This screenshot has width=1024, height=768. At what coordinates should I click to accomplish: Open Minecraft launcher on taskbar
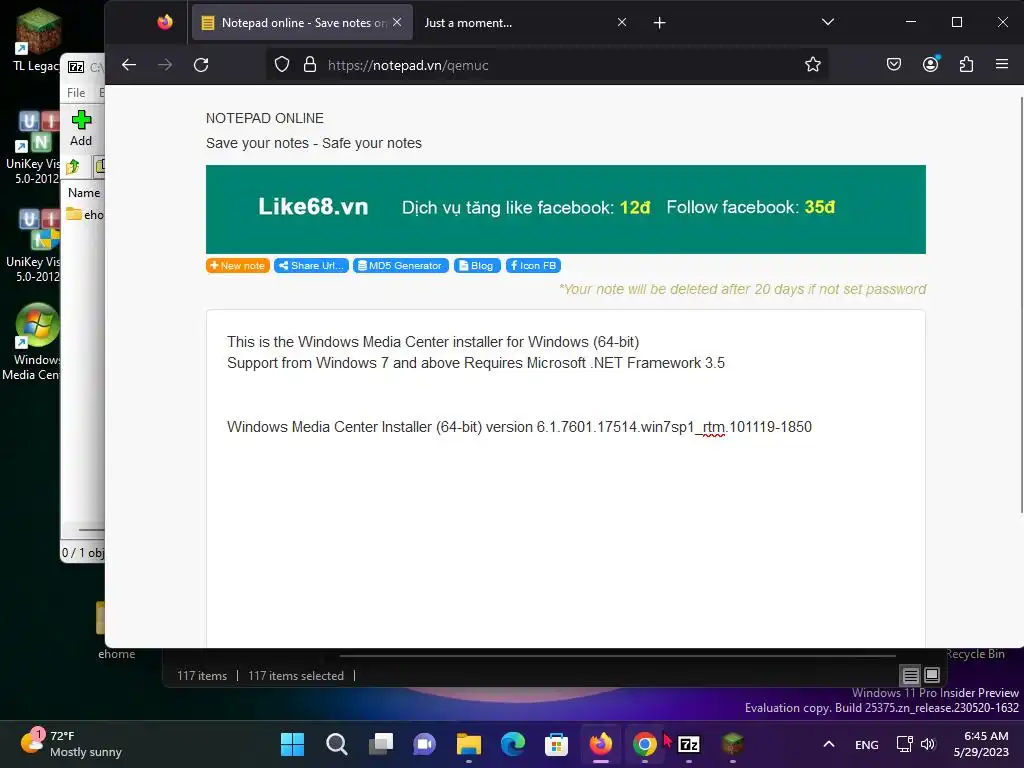(733, 744)
